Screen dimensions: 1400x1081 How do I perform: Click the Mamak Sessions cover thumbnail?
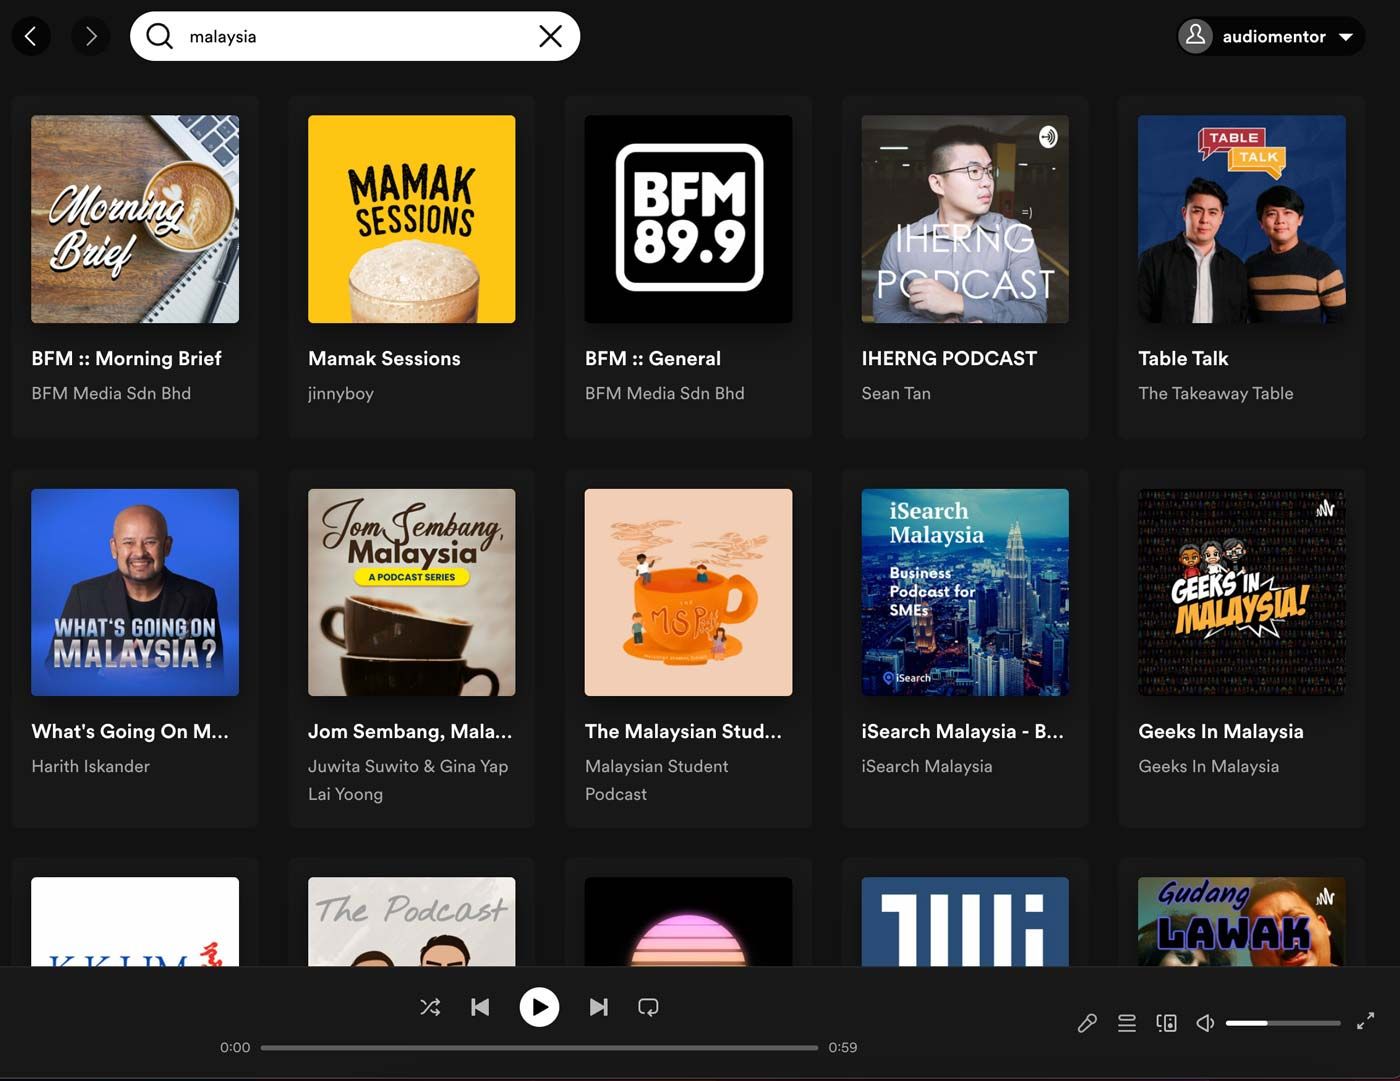point(411,219)
